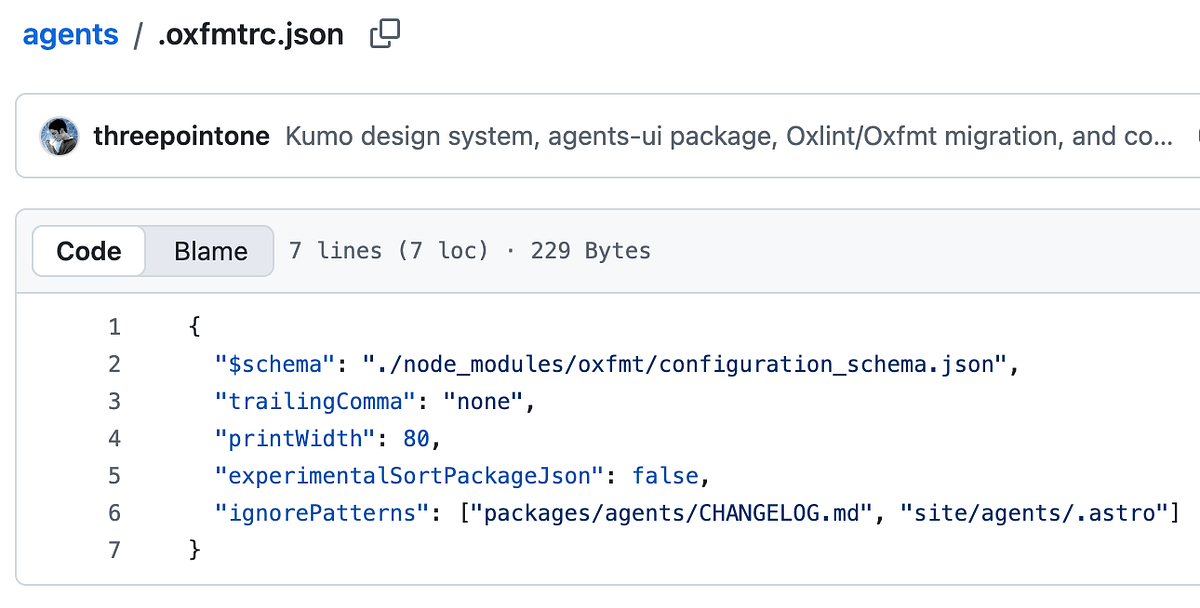Switch to the Code view tab
Viewport: 1200px width, 608px height.
point(89,250)
